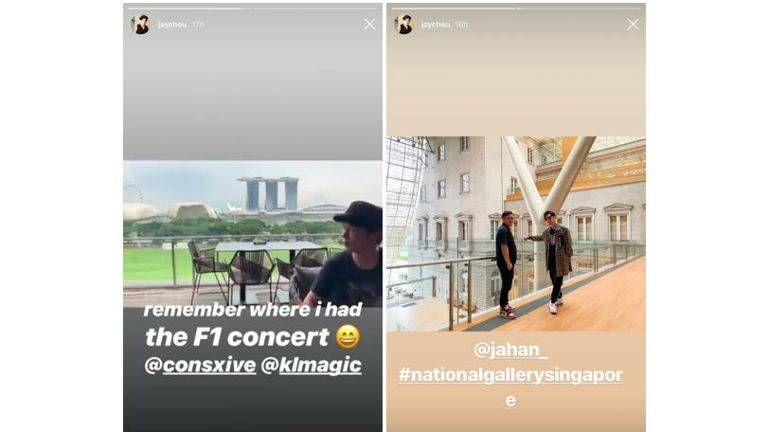Click the 'remember where i had' caption text
Screen dimensions: 768x432
253,310
